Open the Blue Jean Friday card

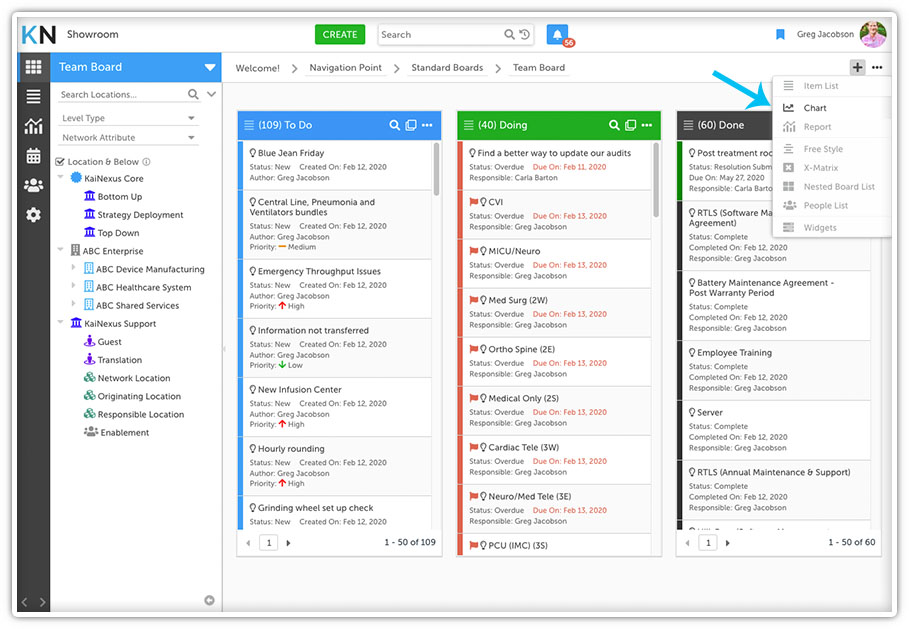click(337, 165)
